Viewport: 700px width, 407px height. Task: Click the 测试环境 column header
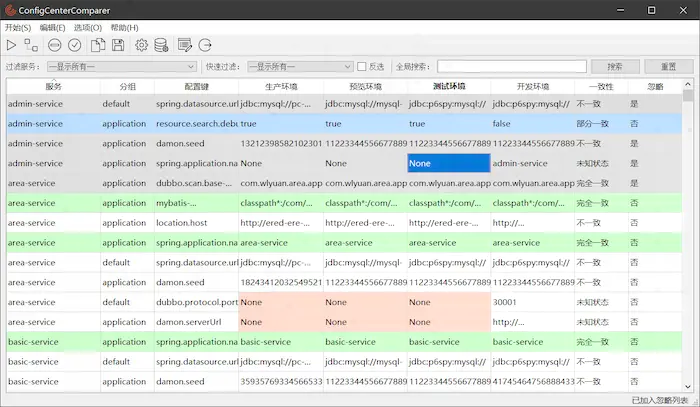click(x=449, y=87)
